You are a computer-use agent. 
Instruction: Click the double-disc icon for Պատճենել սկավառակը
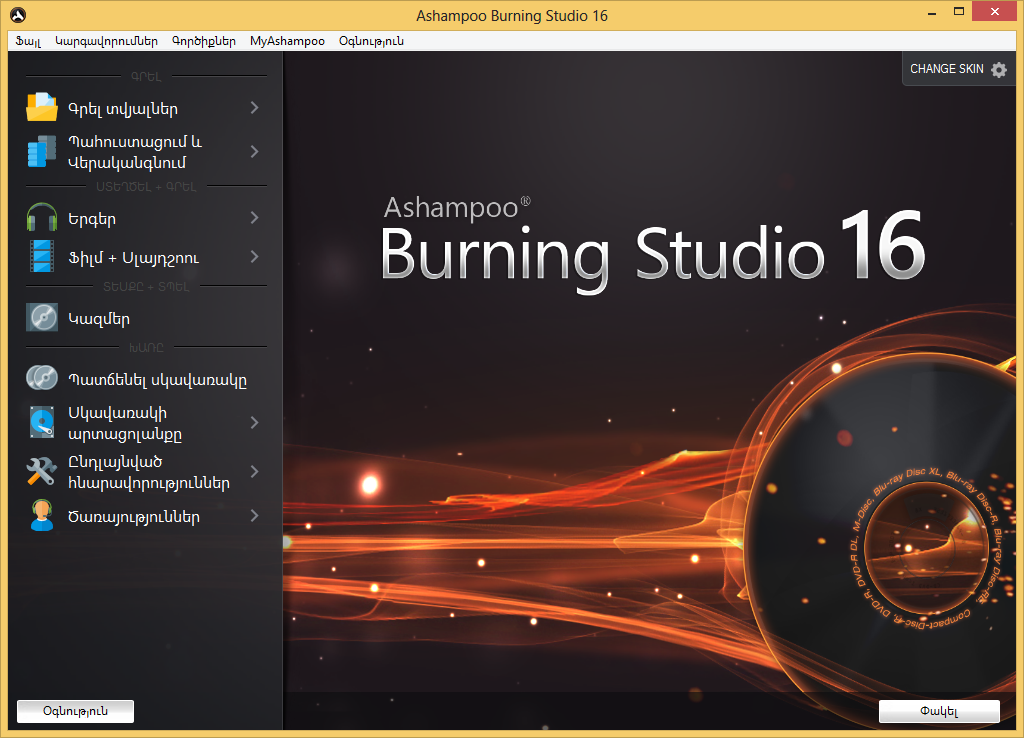tap(42, 377)
